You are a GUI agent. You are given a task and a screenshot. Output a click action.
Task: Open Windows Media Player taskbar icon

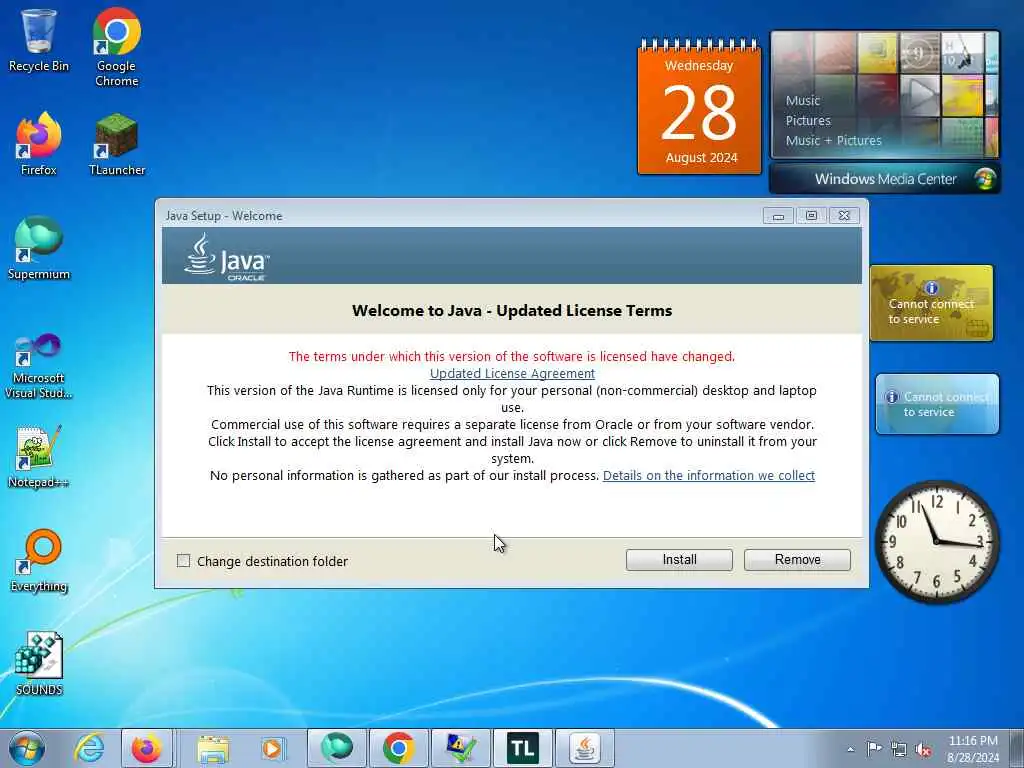click(x=273, y=748)
